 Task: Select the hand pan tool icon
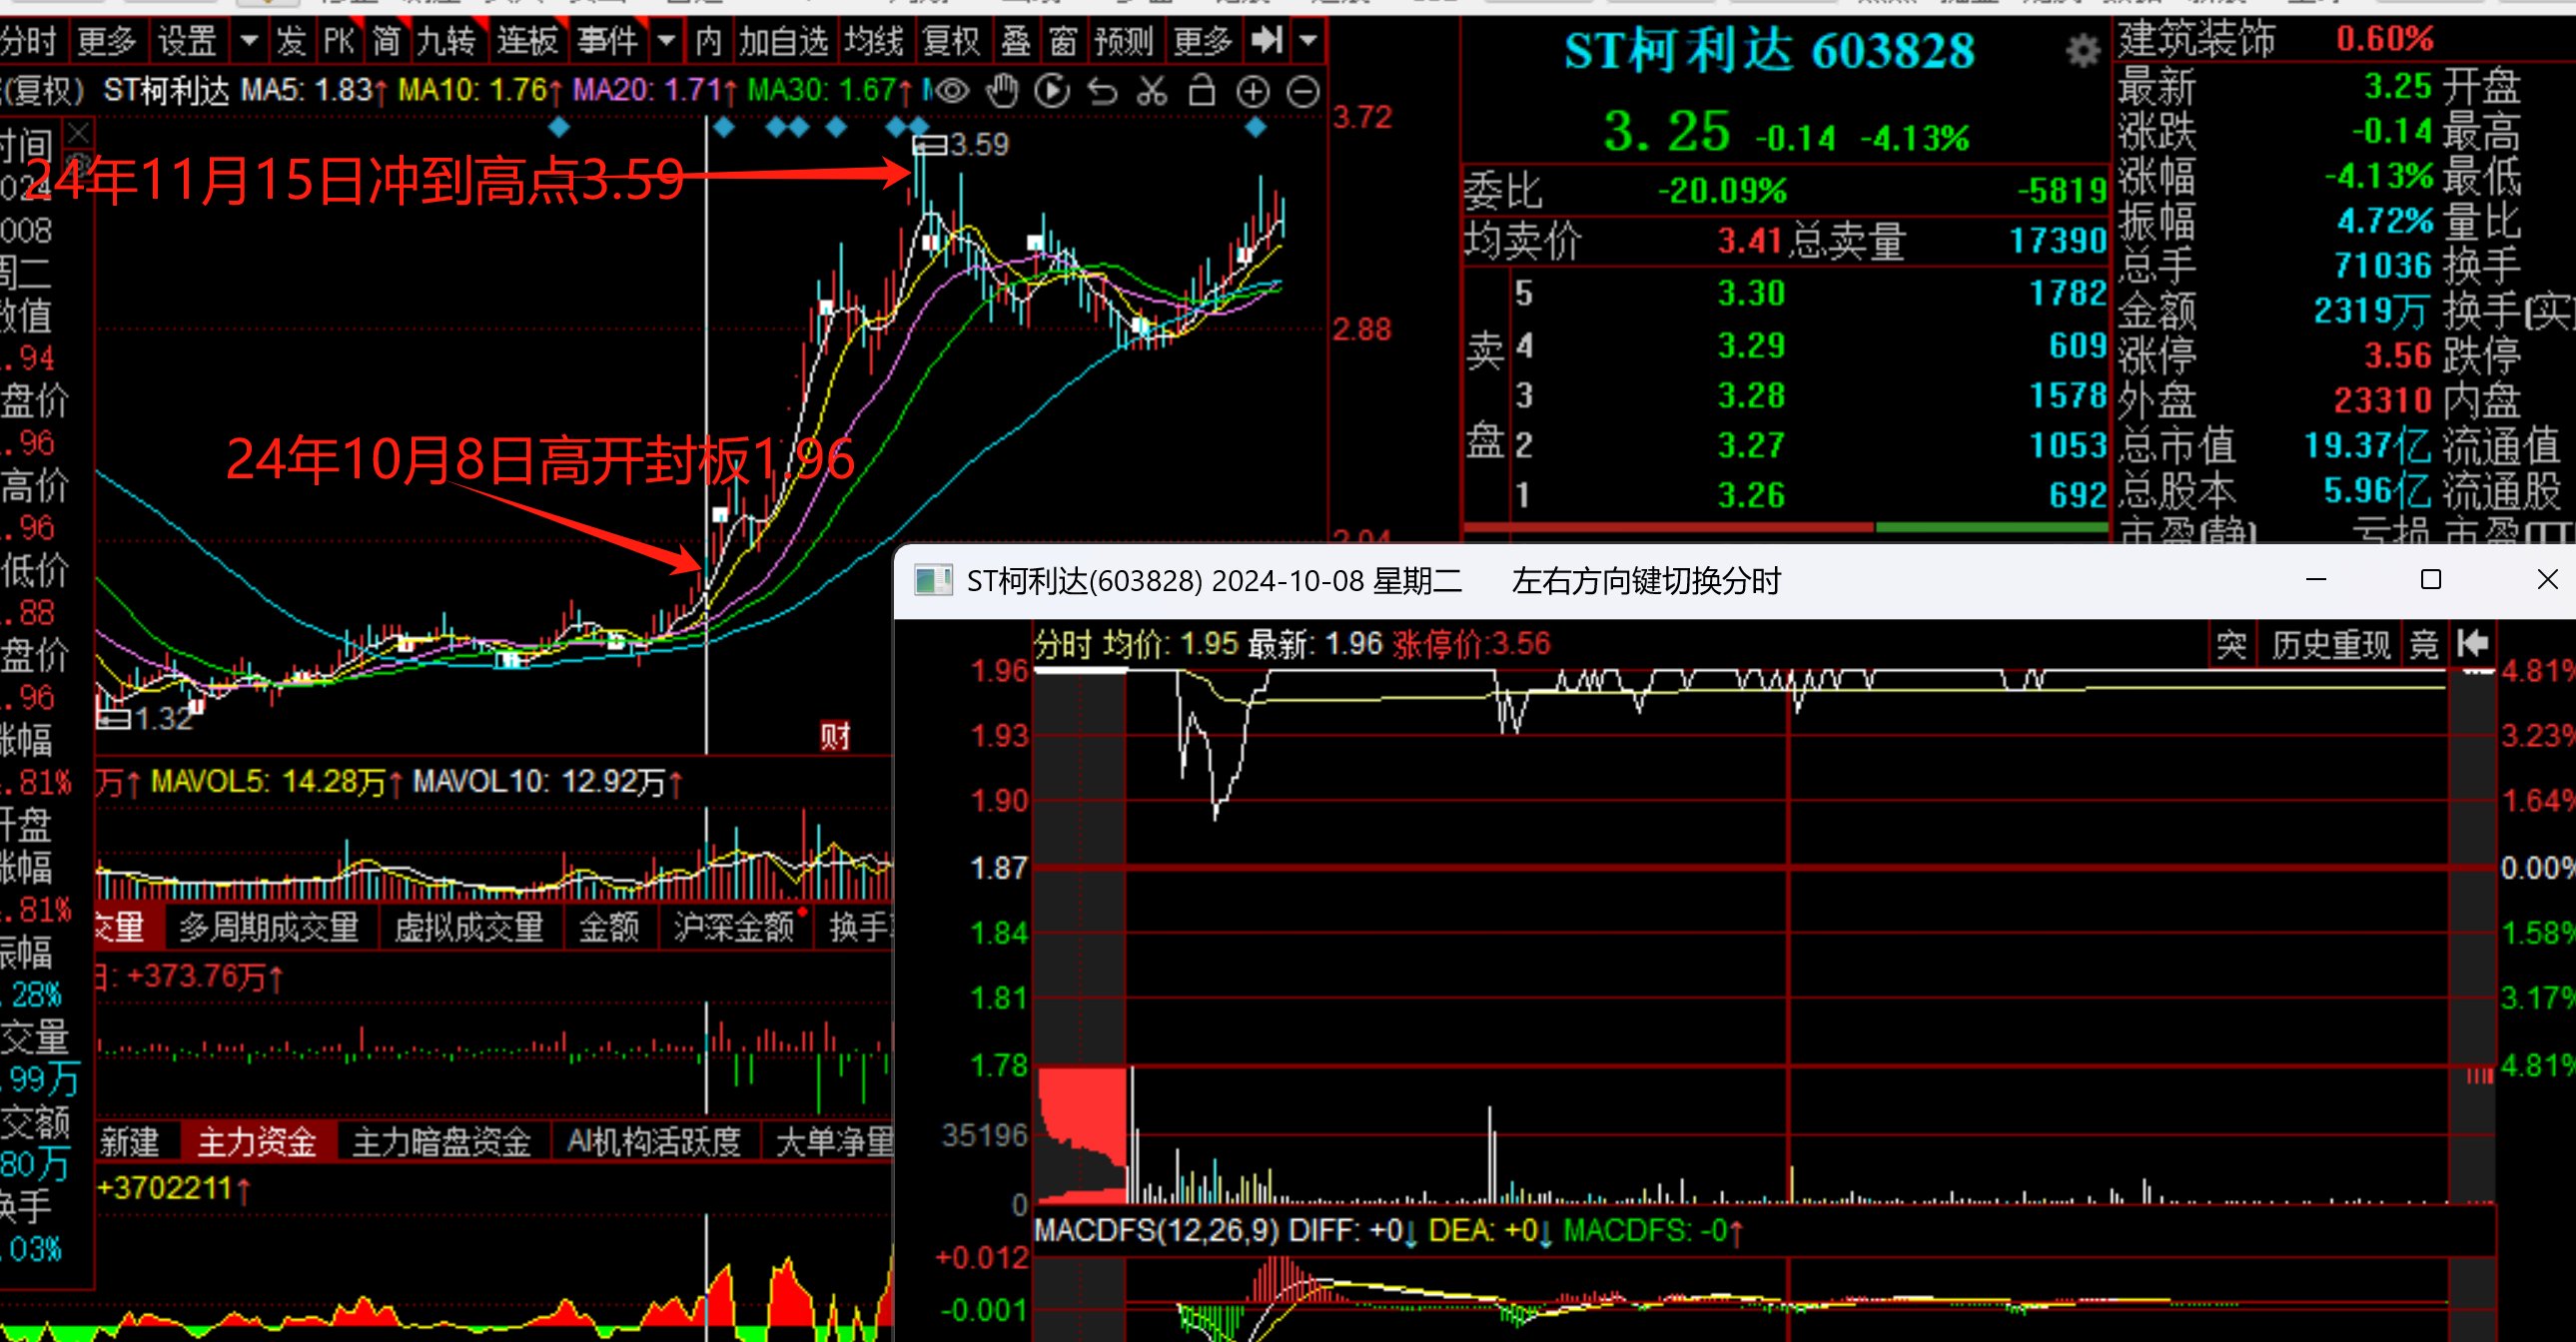(1001, 92)
